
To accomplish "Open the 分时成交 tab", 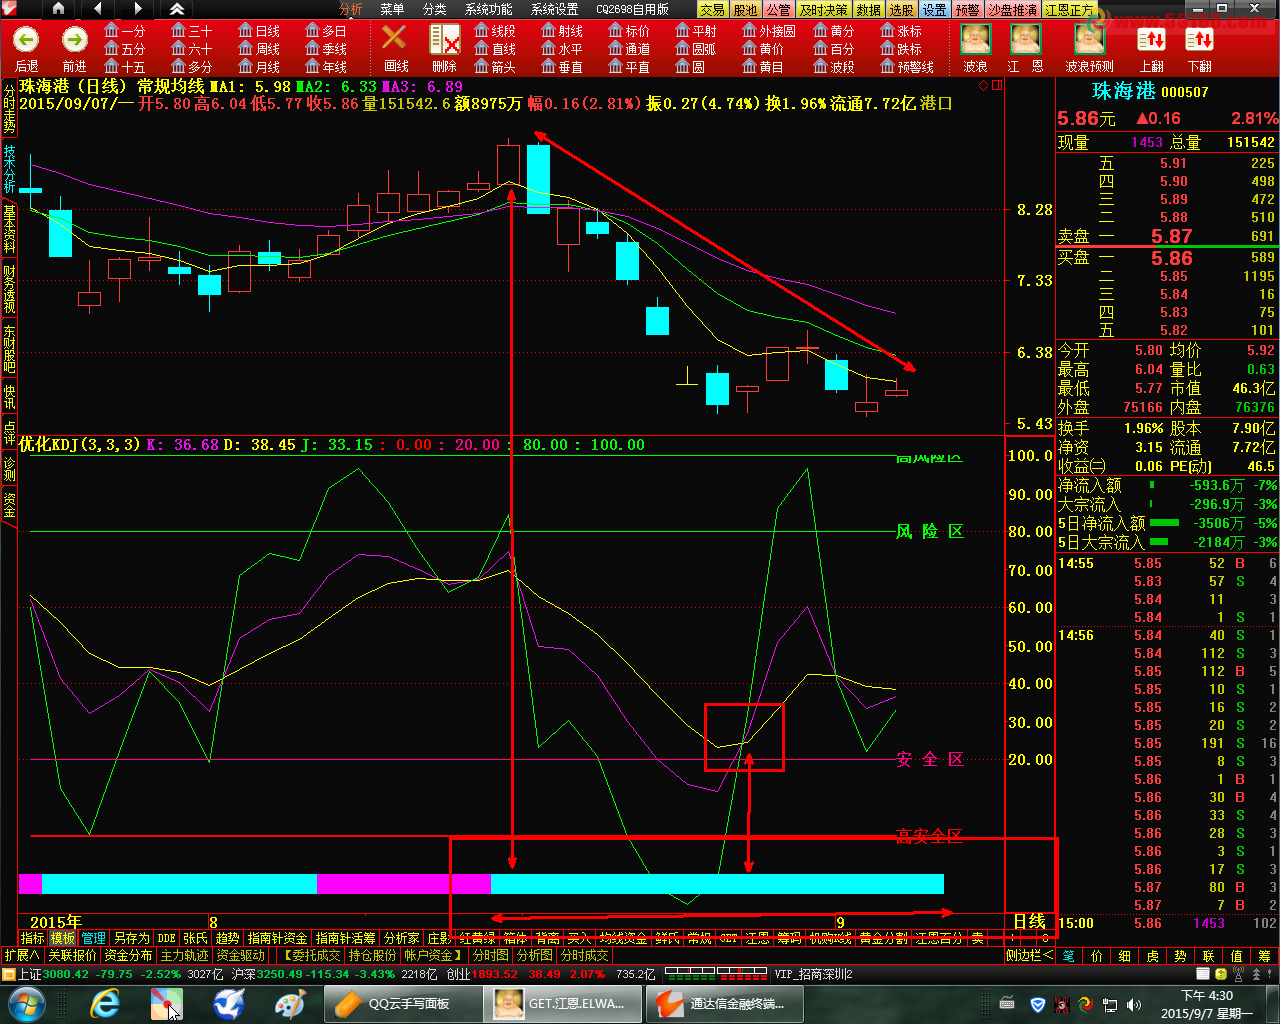I will tap(585, 956).
